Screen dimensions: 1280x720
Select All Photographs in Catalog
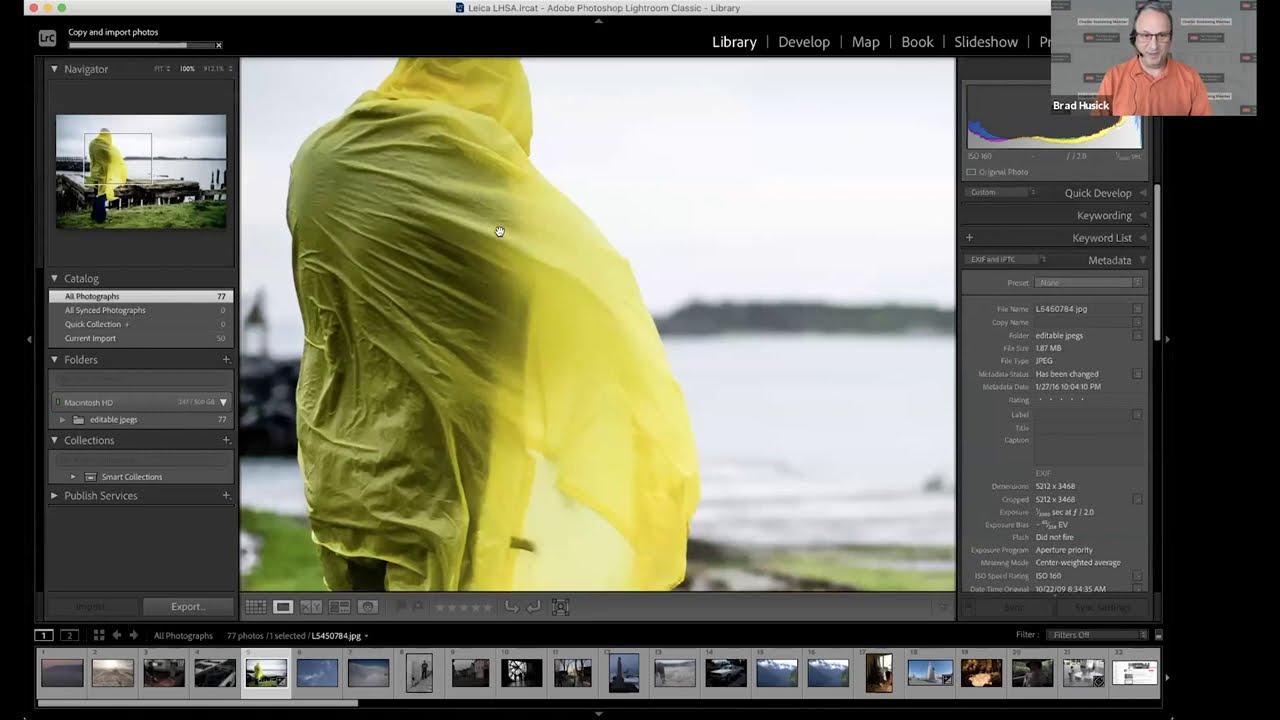[x=141, y=297]
